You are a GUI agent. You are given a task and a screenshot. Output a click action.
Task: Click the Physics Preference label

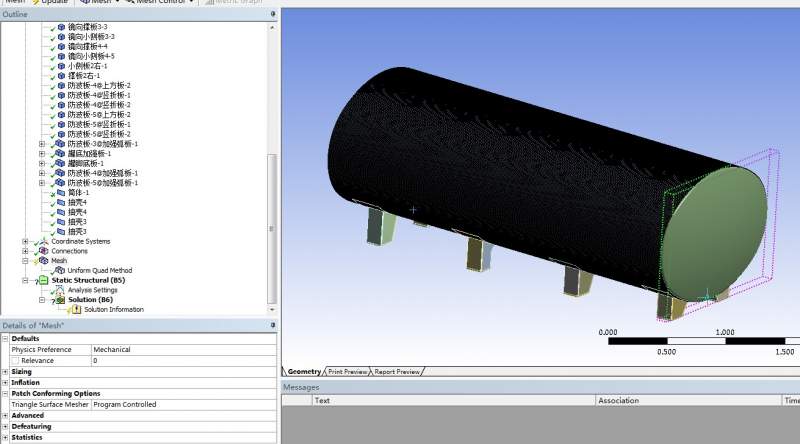[41, 350]
